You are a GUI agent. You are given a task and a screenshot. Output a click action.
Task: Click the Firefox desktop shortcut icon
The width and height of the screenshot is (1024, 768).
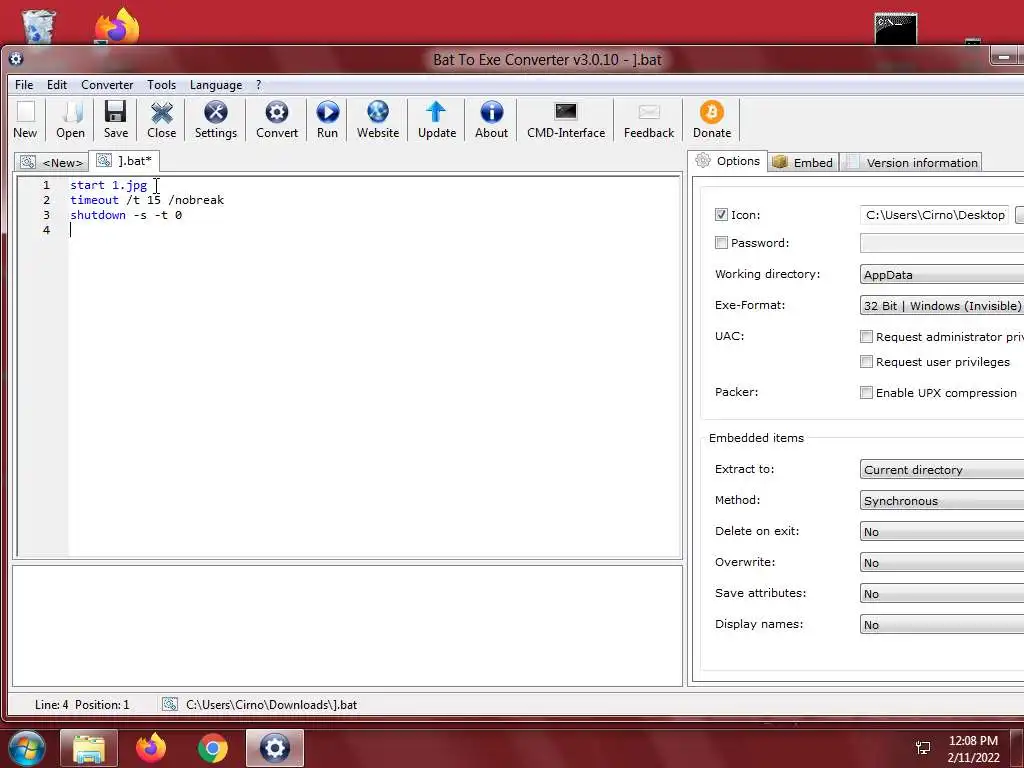tap(117, 26)
